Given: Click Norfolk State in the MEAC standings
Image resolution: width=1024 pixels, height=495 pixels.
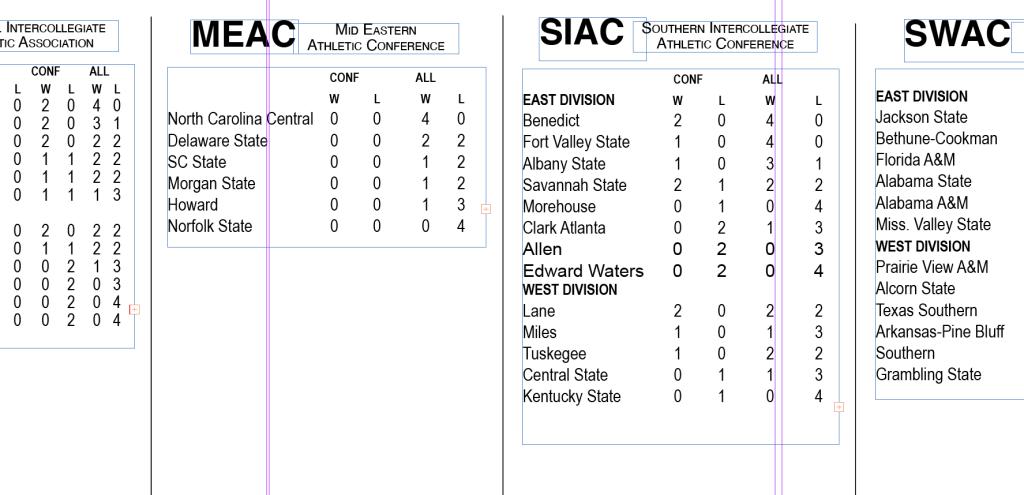Looking at the screenshot, I should [x=209, y=227].
